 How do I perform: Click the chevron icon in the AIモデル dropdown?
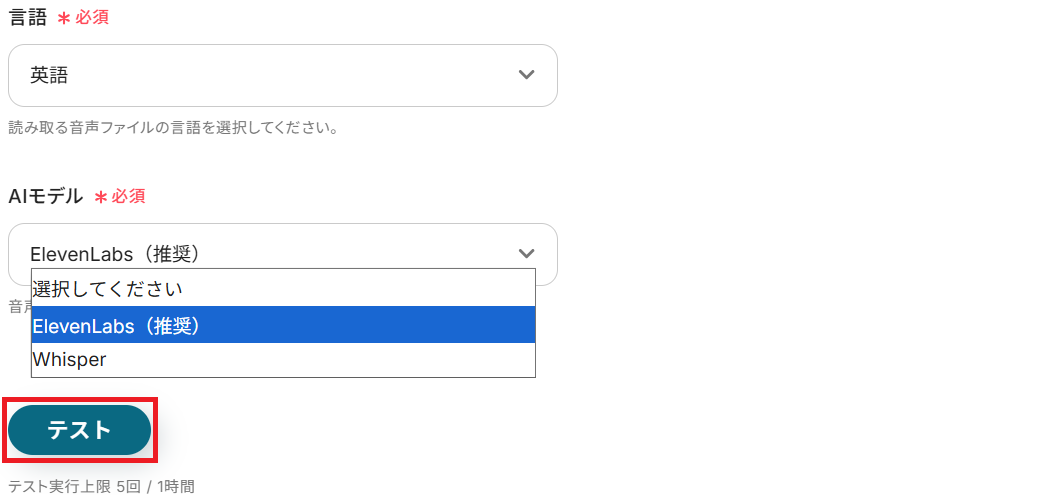[526, 253]
